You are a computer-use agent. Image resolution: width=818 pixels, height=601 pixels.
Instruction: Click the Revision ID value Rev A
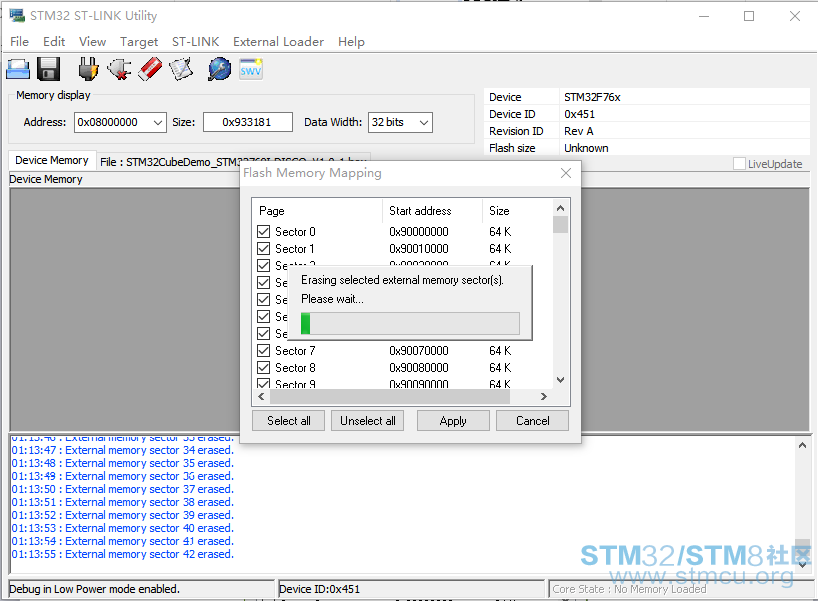pyautogui.click(x=579, y=131)
